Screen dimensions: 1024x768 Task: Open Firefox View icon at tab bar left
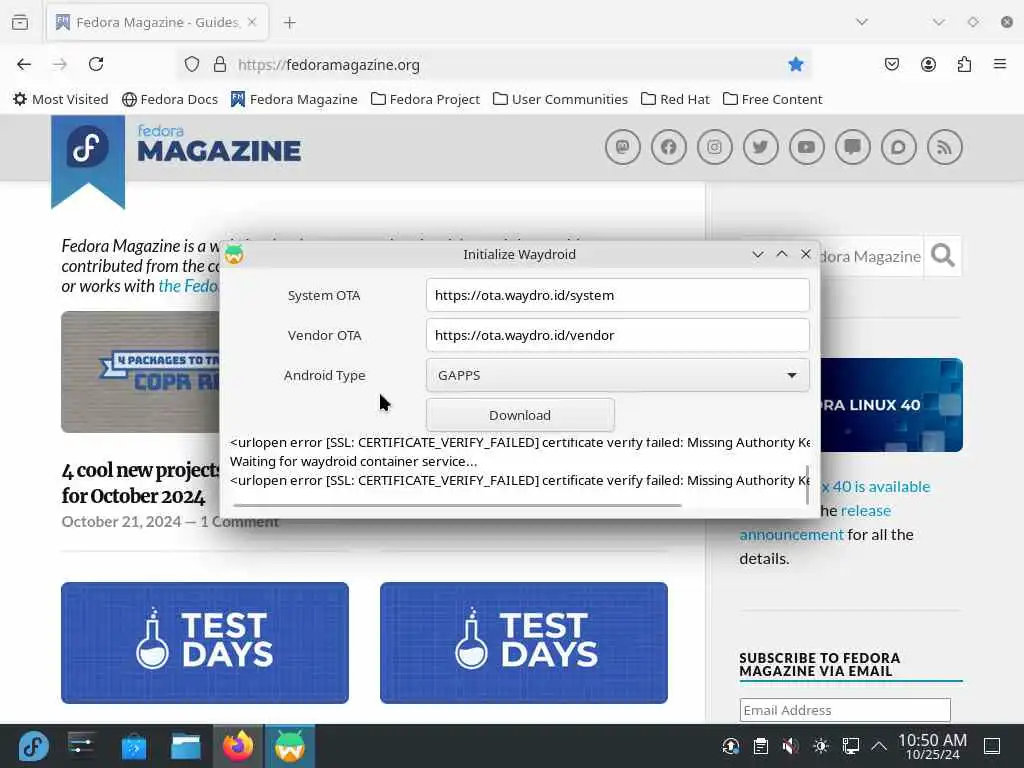[x=20, y=23]
